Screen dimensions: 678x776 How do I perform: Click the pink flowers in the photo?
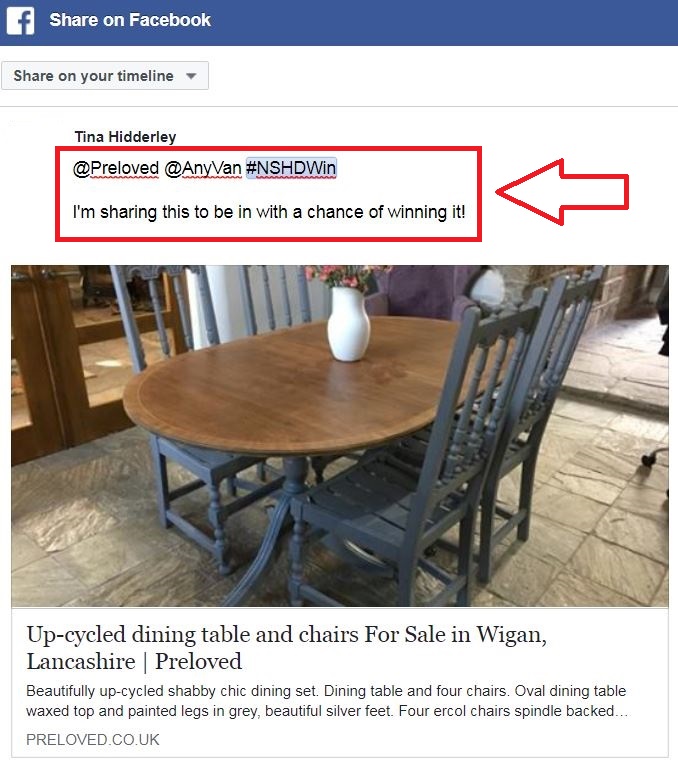coord(344,276)
